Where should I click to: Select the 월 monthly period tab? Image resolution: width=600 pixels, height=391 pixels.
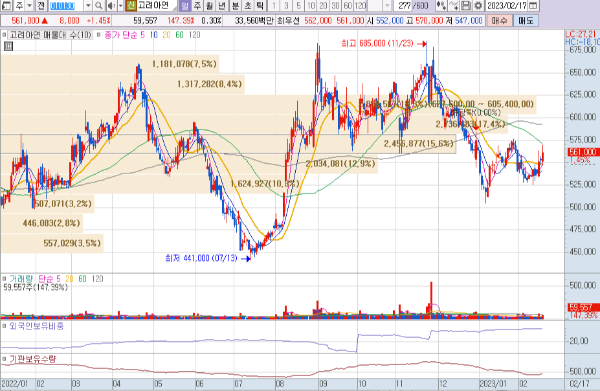pyautogui.click(x=209, y=5)
